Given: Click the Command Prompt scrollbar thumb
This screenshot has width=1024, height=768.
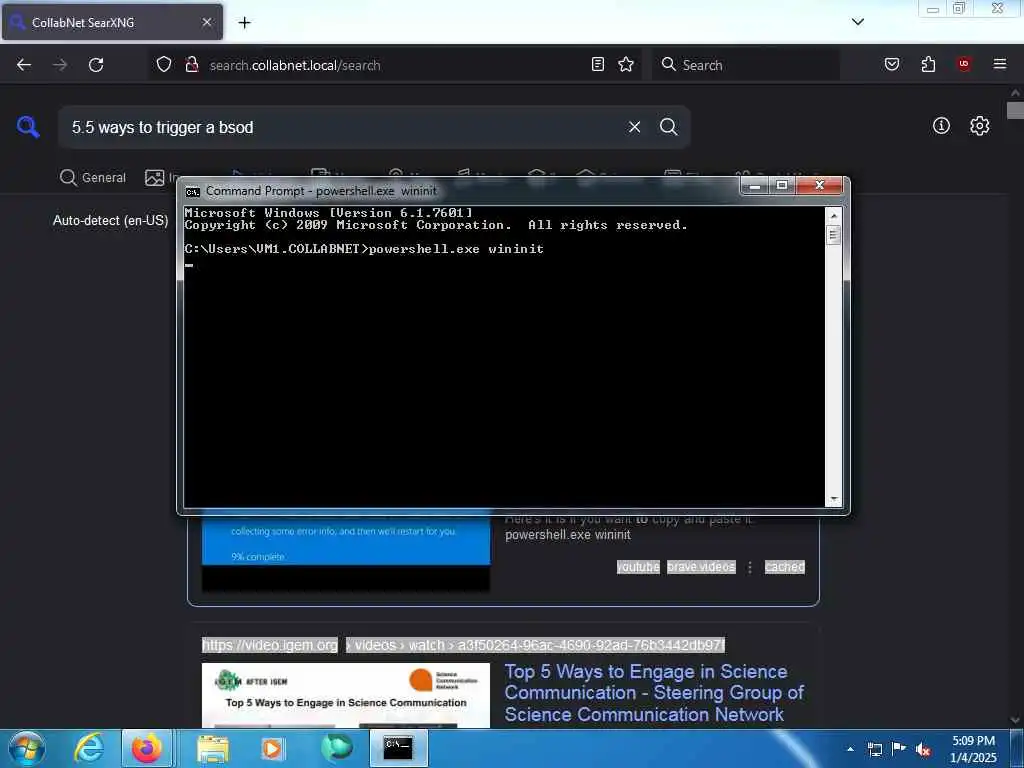Looking at the screenshot, I should (833, 235).
